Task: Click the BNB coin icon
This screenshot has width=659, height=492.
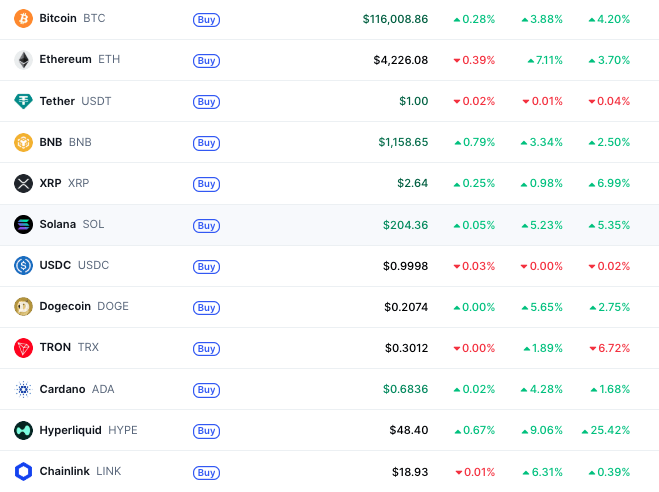Action: pyautogui.click(x=23, y=142)
